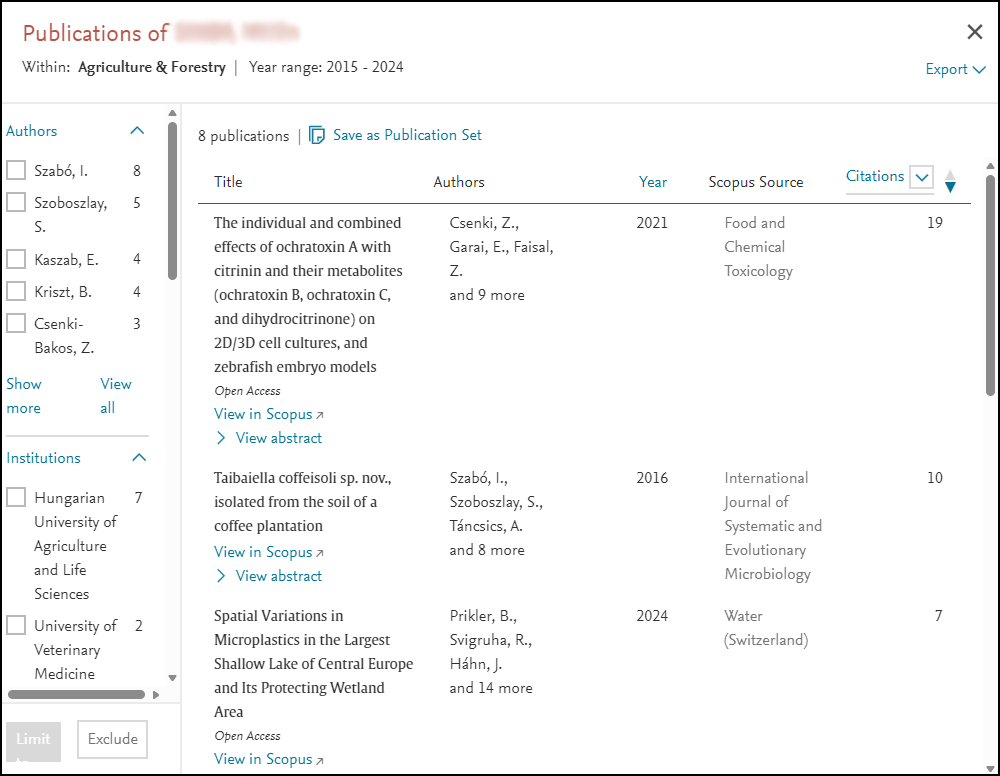Click the International Journal of Systematic source

[x=773, y=526]
